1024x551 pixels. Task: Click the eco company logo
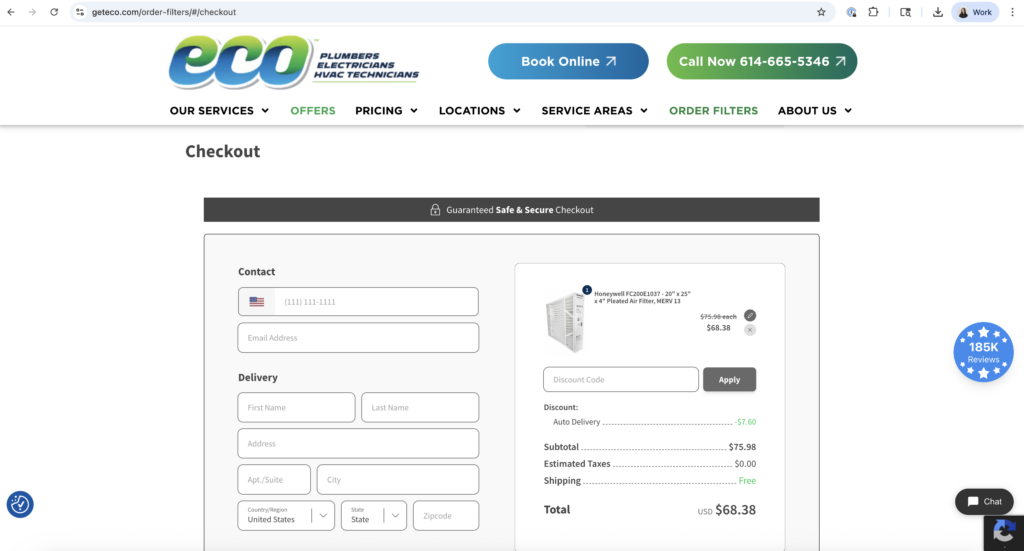[294, 62]
